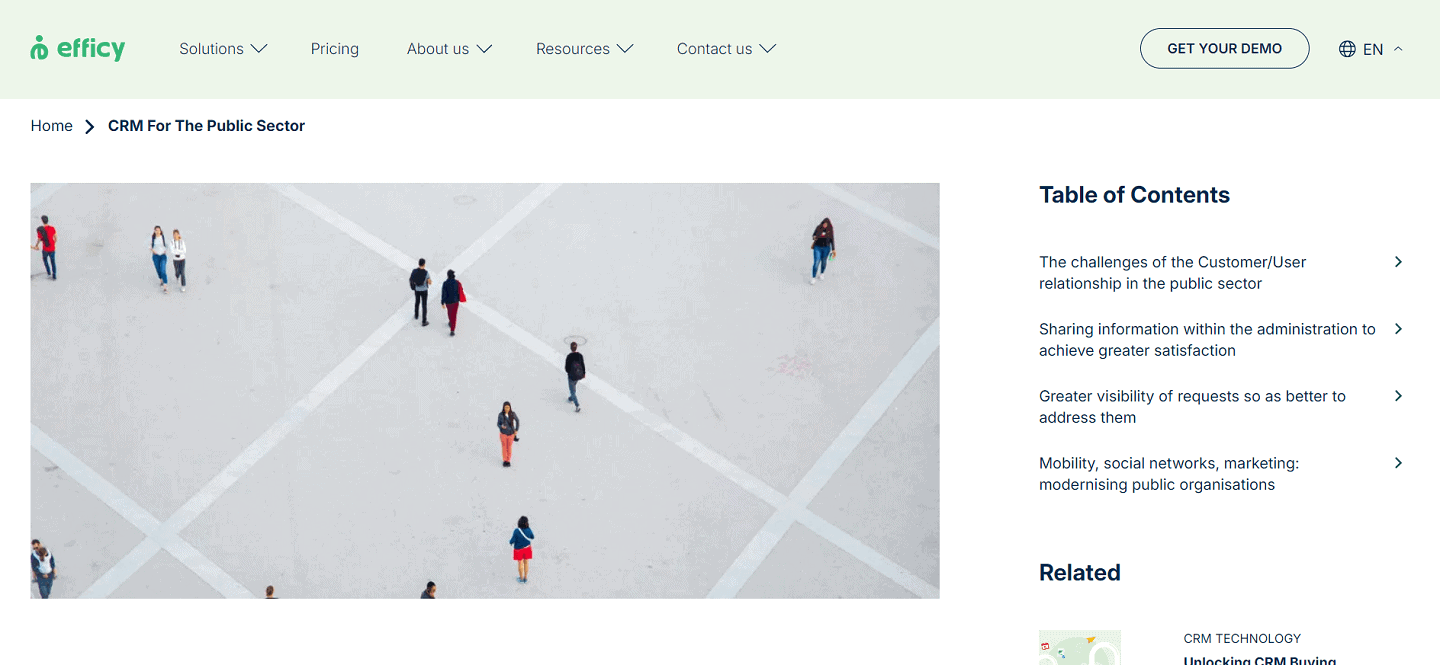
Task: Click the breadcrumb arrow separator icon
Action: coord(90,127)
